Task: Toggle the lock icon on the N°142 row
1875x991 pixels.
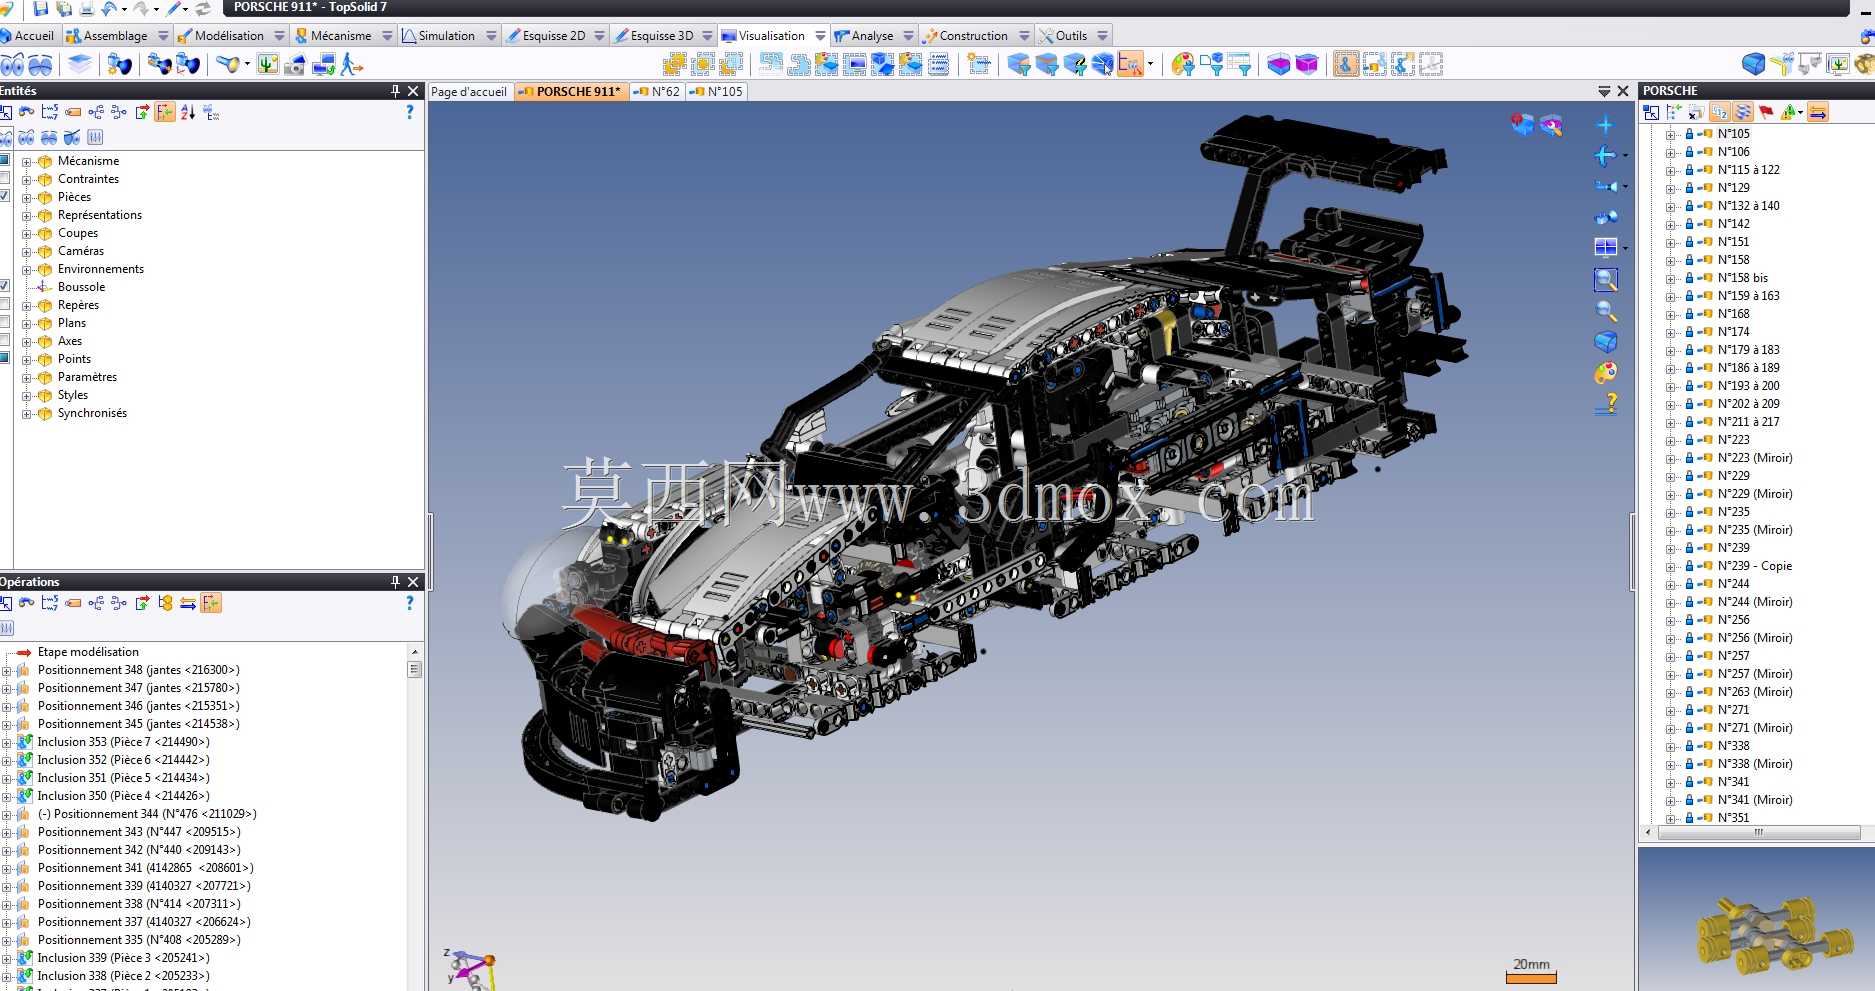Action: (1689, 224)
